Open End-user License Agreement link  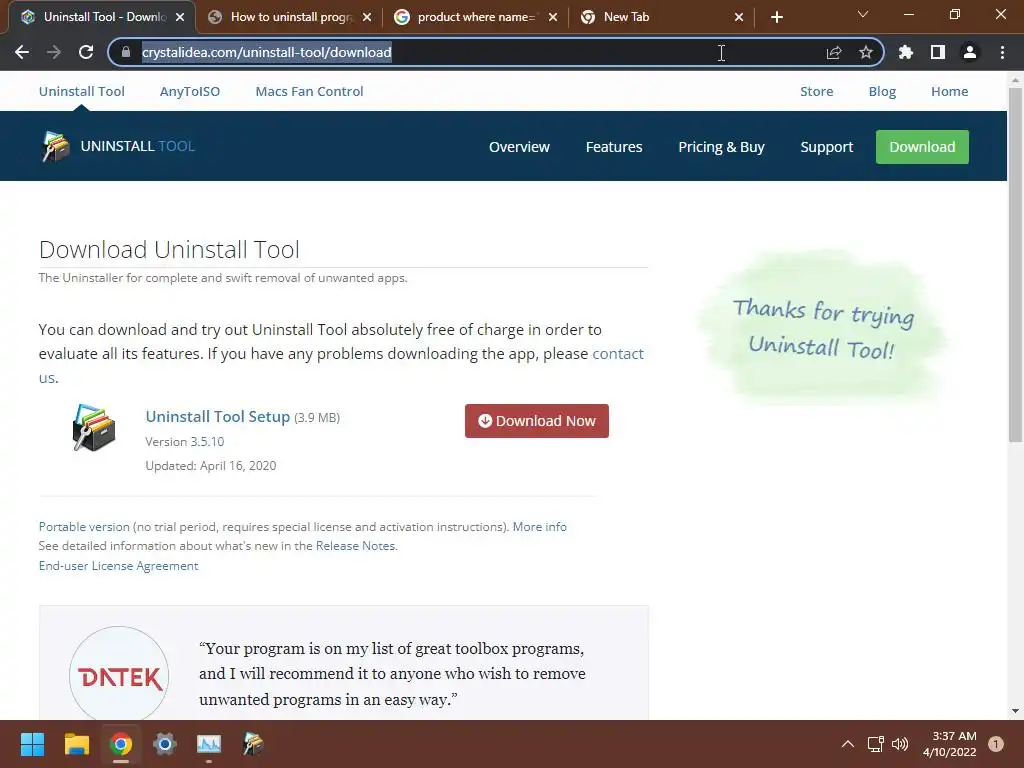(x=118, y=566)
